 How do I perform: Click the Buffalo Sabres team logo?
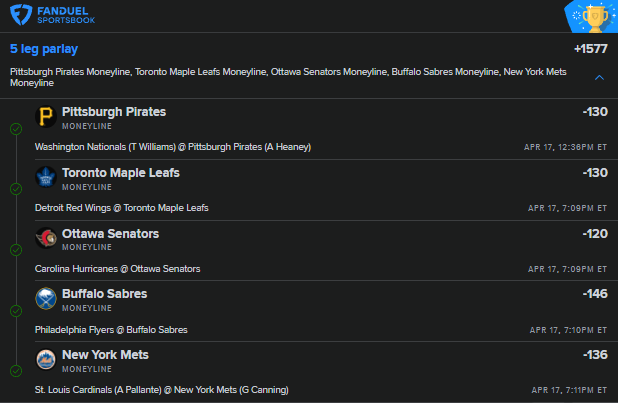pyautogui.click(x=45, y=299)
